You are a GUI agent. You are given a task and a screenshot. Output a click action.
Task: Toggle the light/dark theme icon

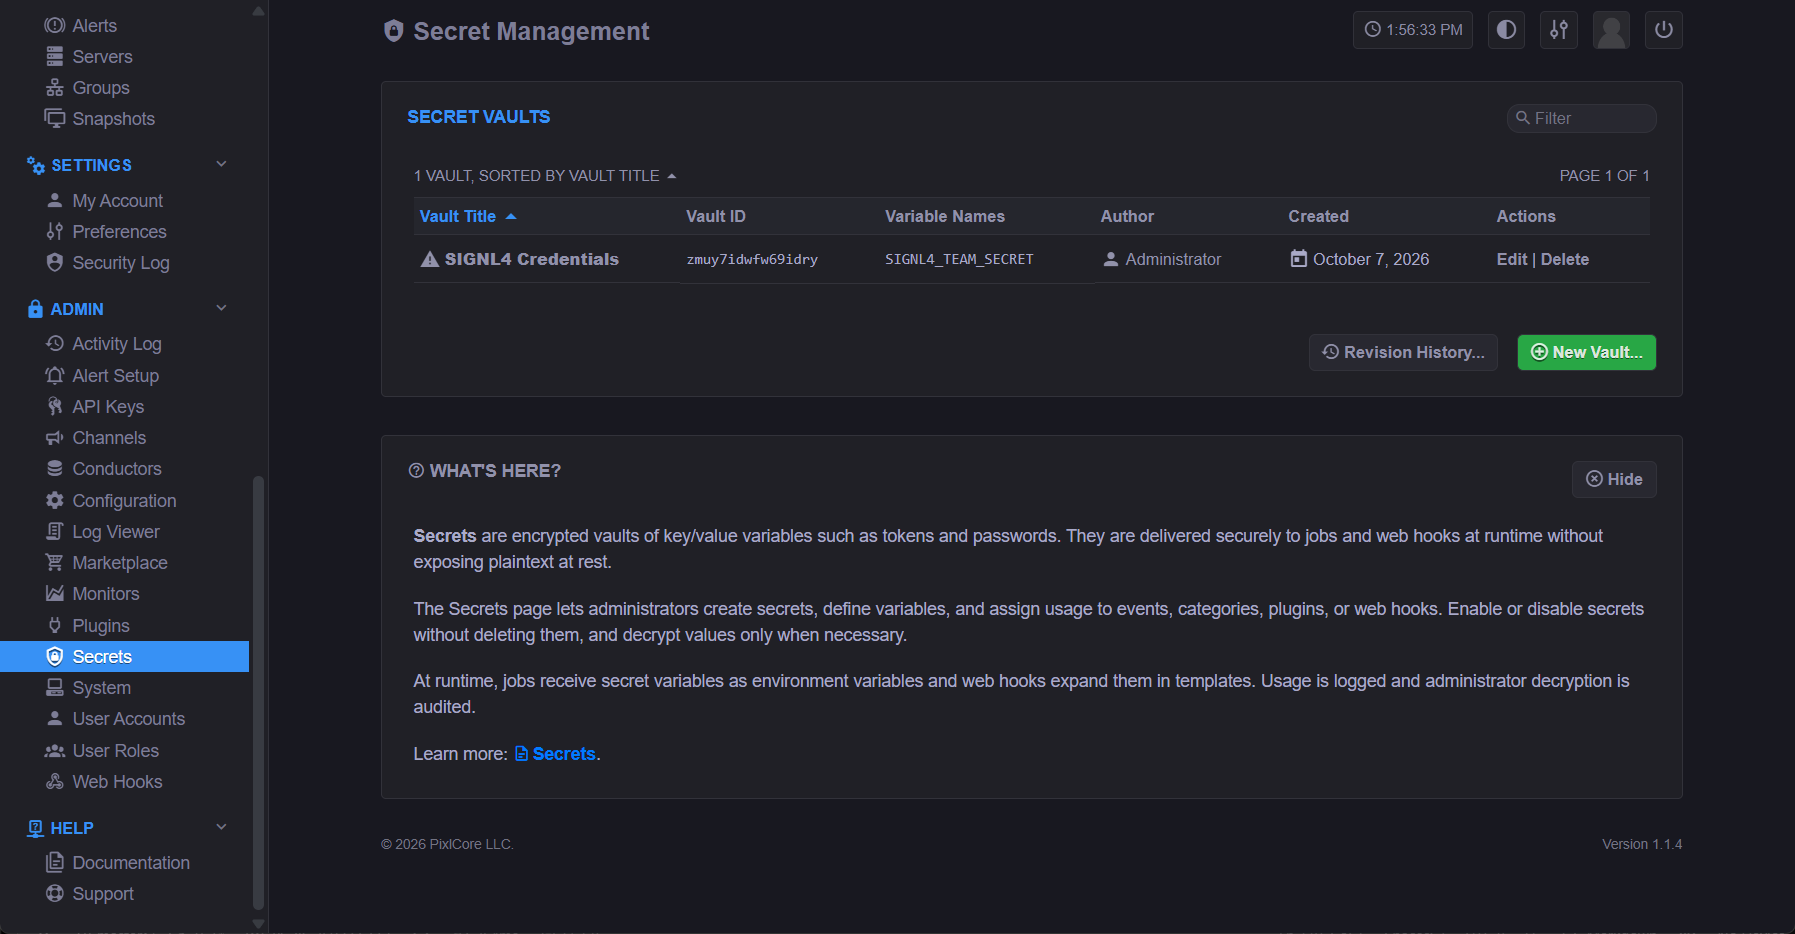(1506, 30)
